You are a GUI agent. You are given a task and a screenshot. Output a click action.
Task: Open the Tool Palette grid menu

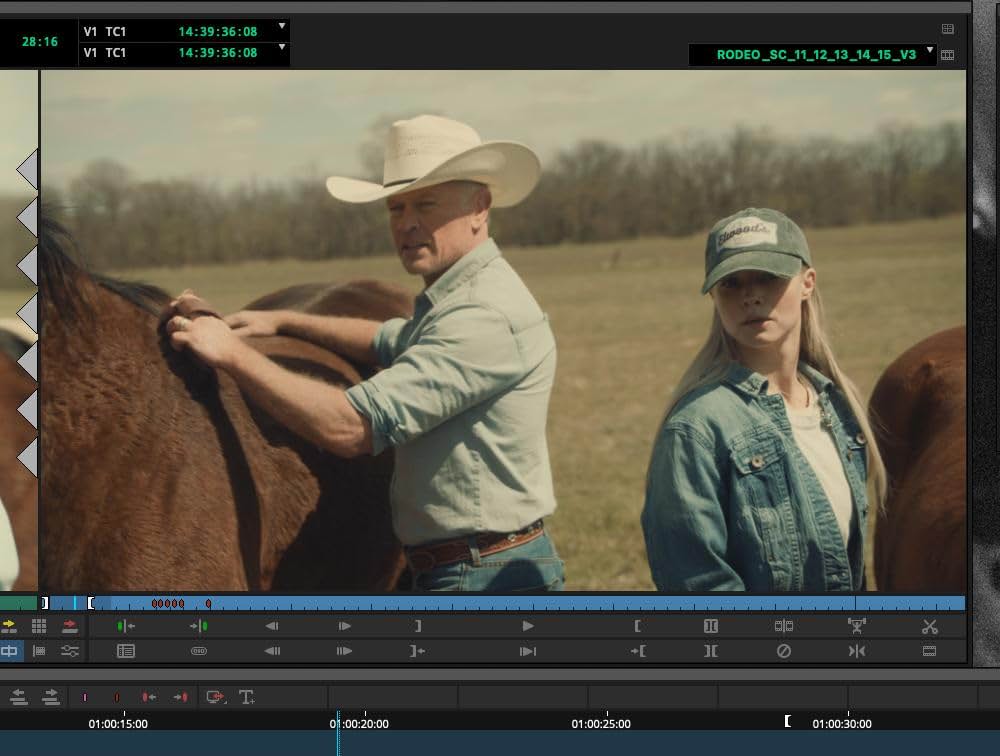(39, 626)
